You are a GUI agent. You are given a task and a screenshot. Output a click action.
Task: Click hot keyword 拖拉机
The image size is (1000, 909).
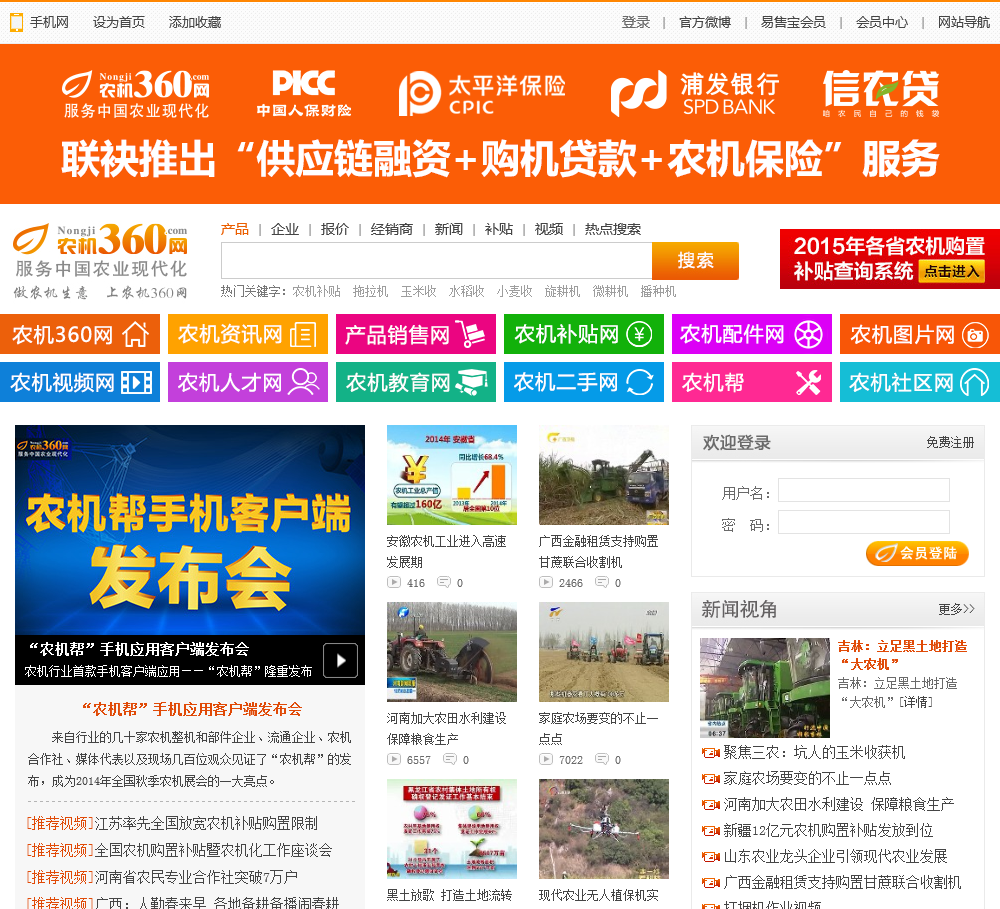click(x=371, y=292)
